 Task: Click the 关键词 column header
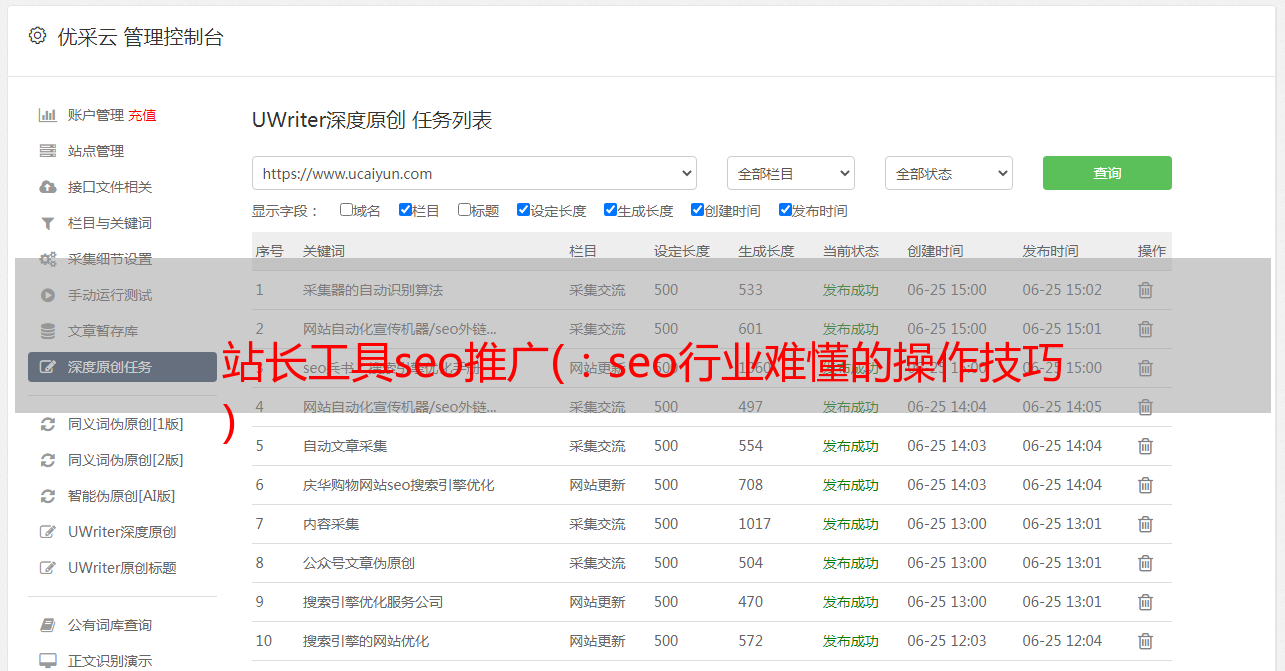[324, 251]
